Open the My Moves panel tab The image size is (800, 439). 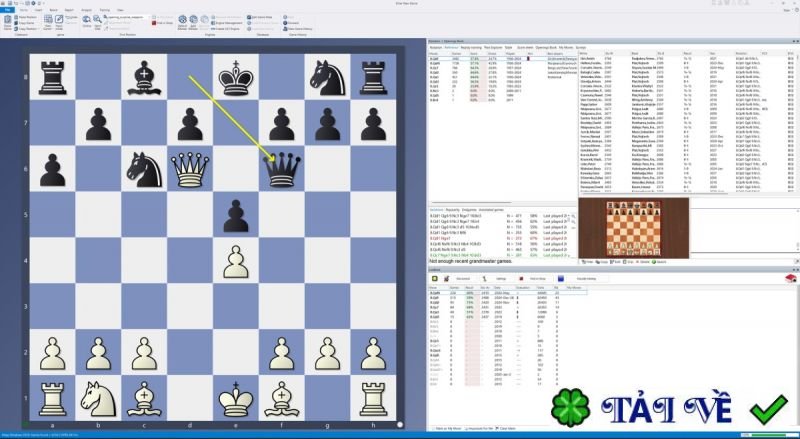[x=566, y=47]
